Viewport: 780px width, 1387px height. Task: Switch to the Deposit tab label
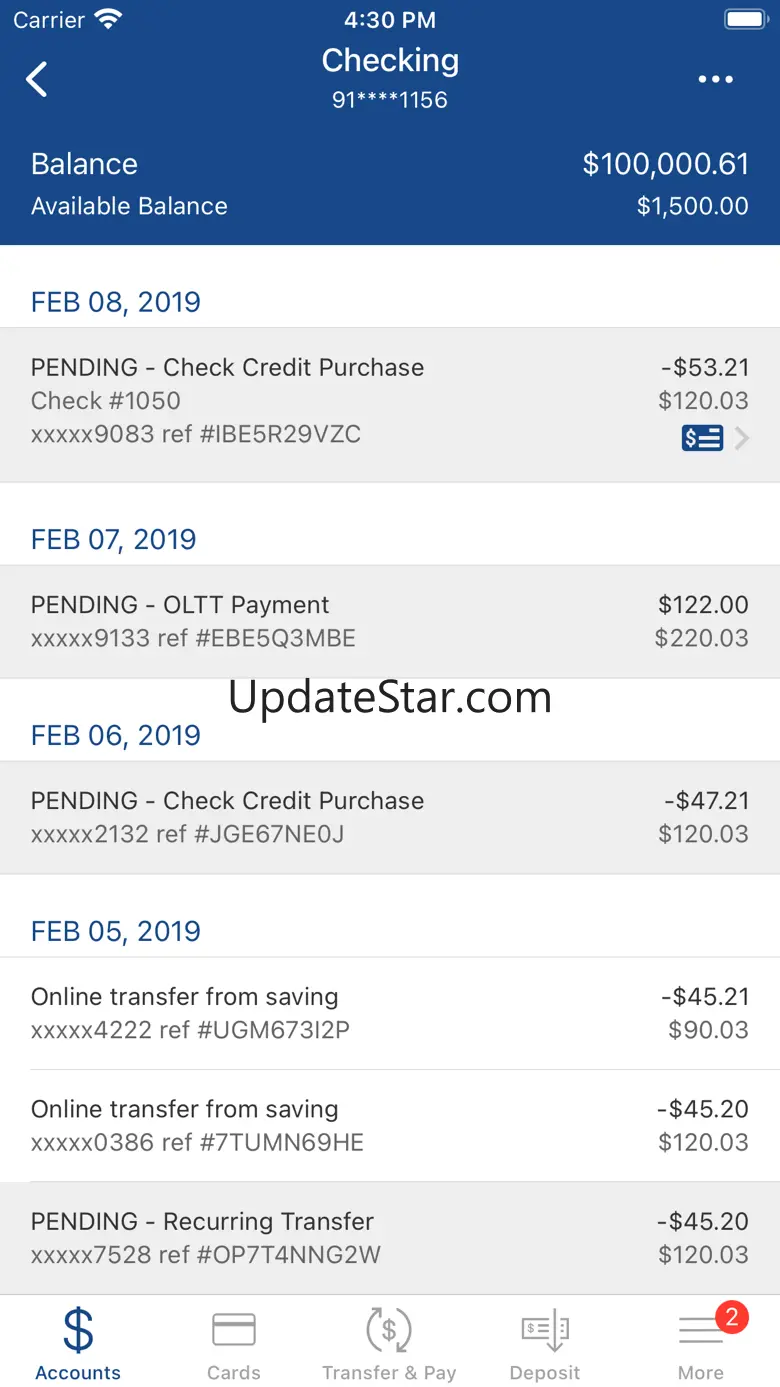point(545,1373)
